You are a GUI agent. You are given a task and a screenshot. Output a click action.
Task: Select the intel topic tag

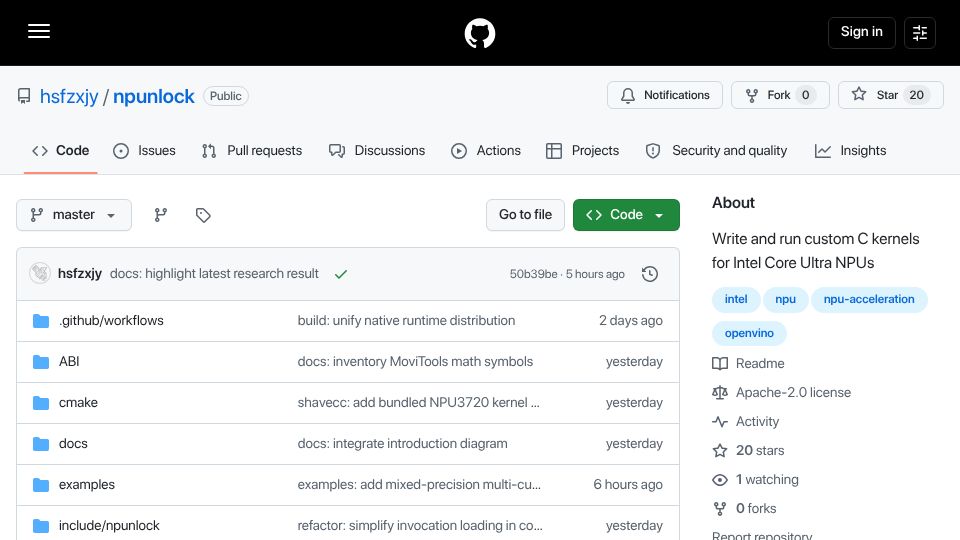coord(736,299)
